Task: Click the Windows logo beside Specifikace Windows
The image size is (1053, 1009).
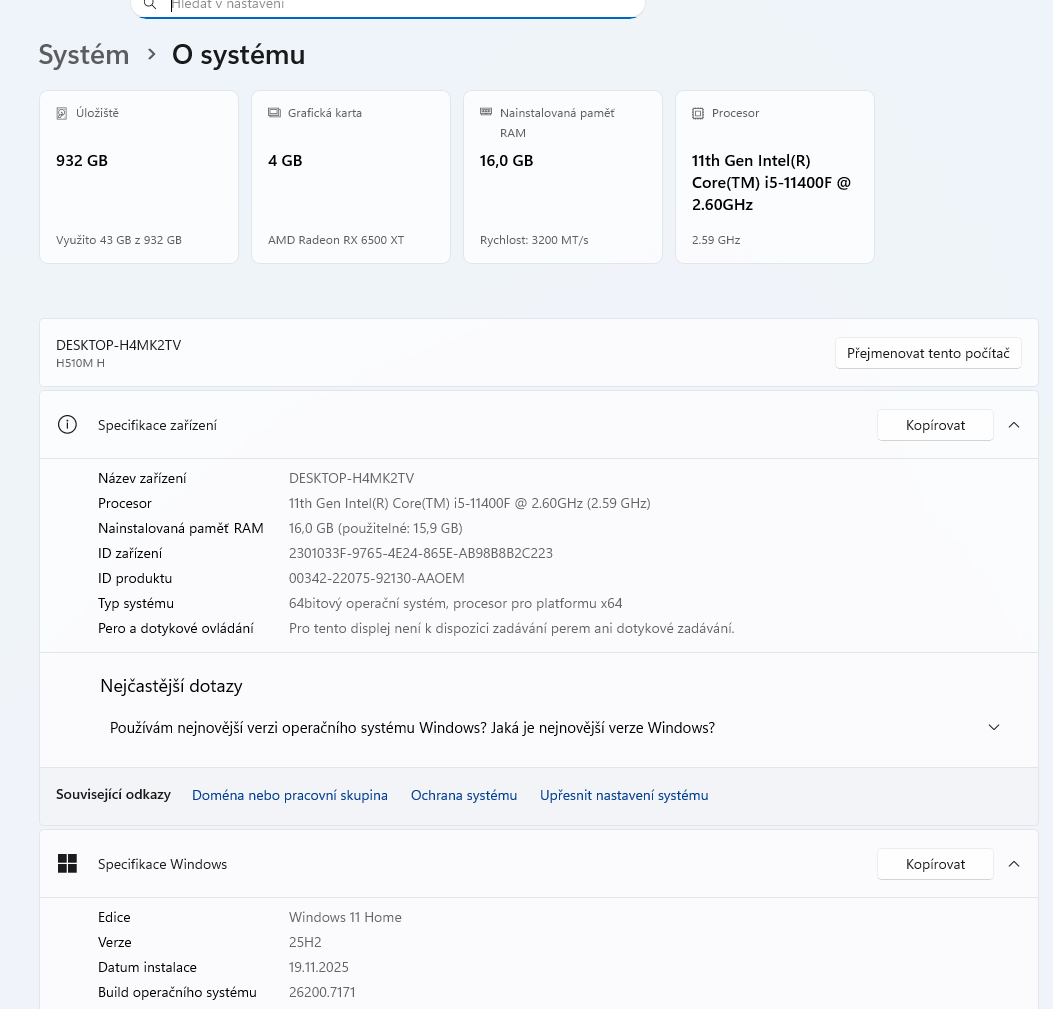Action: pyautogui.click(x=67, y=864)
